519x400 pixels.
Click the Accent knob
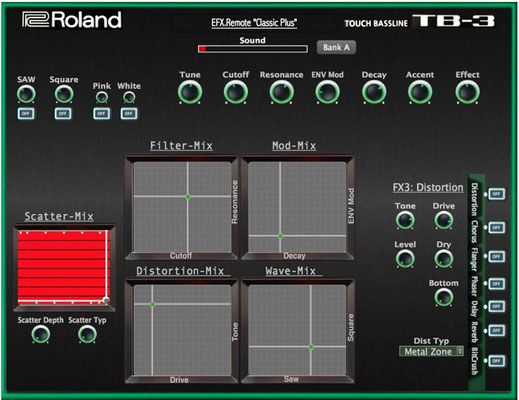click(420, 92)
